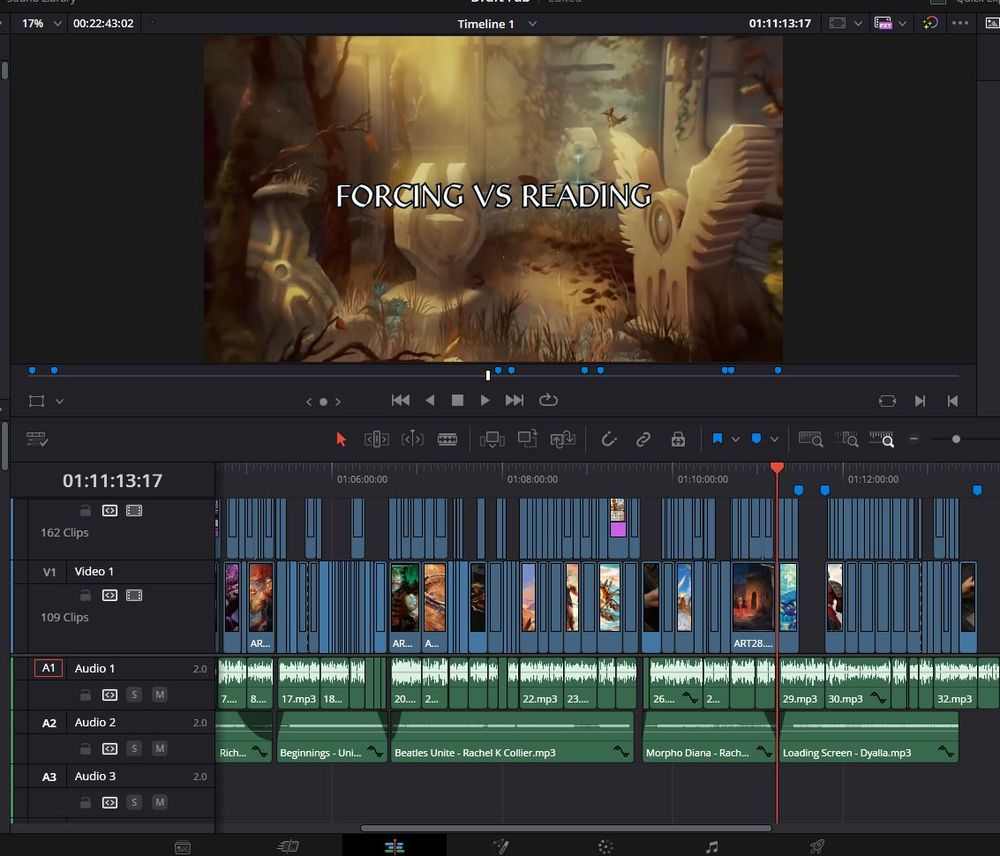This screenshot has height=856, width=1000.
Task: Switch to the Media page
Action: point(182,847)
